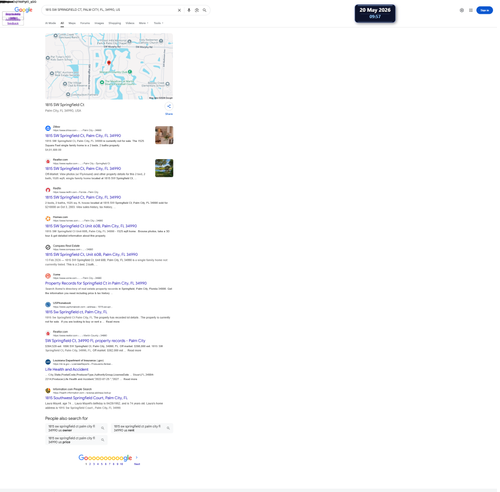Open 'Property Records for Springfield Ct' link
This screenshot has height=492, width=500.
tap(96, 283)
